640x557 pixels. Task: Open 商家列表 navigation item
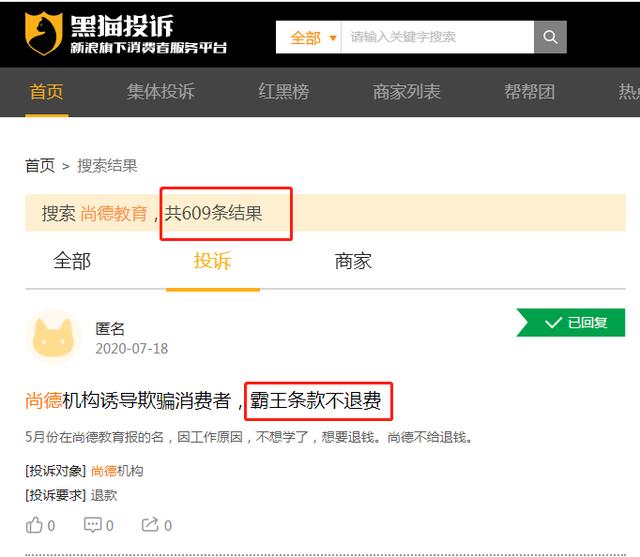[407, 91]
